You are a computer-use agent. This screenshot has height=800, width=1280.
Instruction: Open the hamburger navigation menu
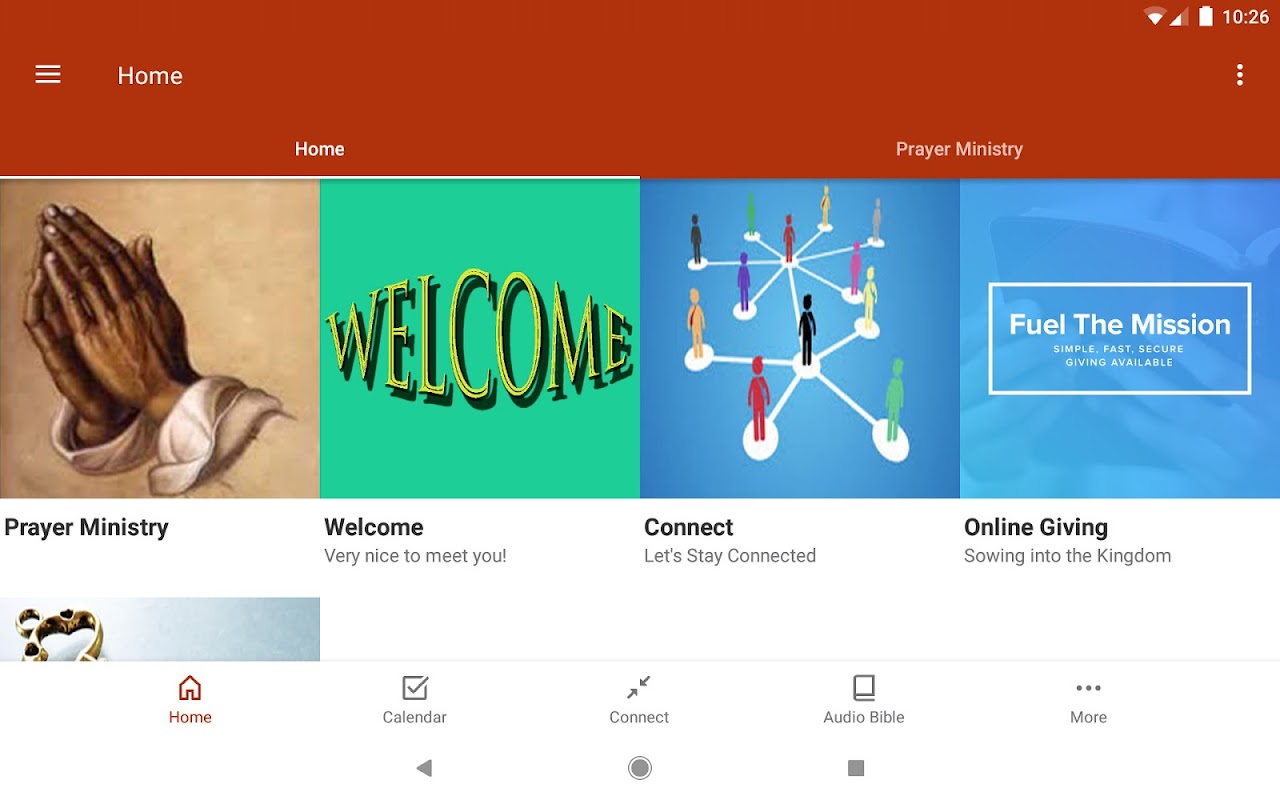(48, 75)
